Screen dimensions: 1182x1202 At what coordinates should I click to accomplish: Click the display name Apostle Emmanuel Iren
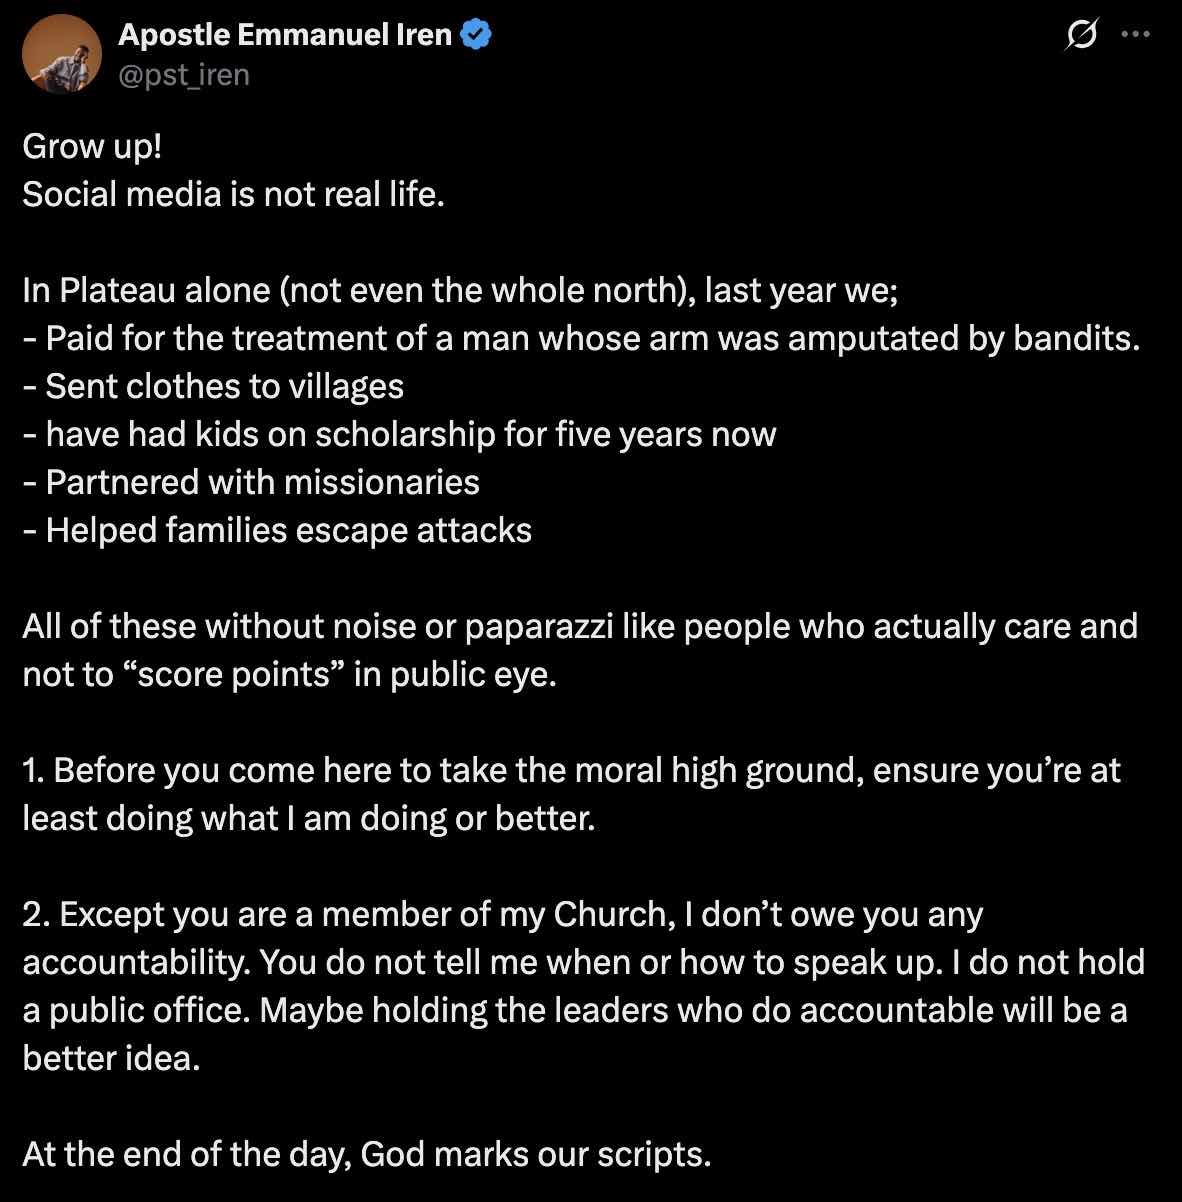click(x=284, y=37)
